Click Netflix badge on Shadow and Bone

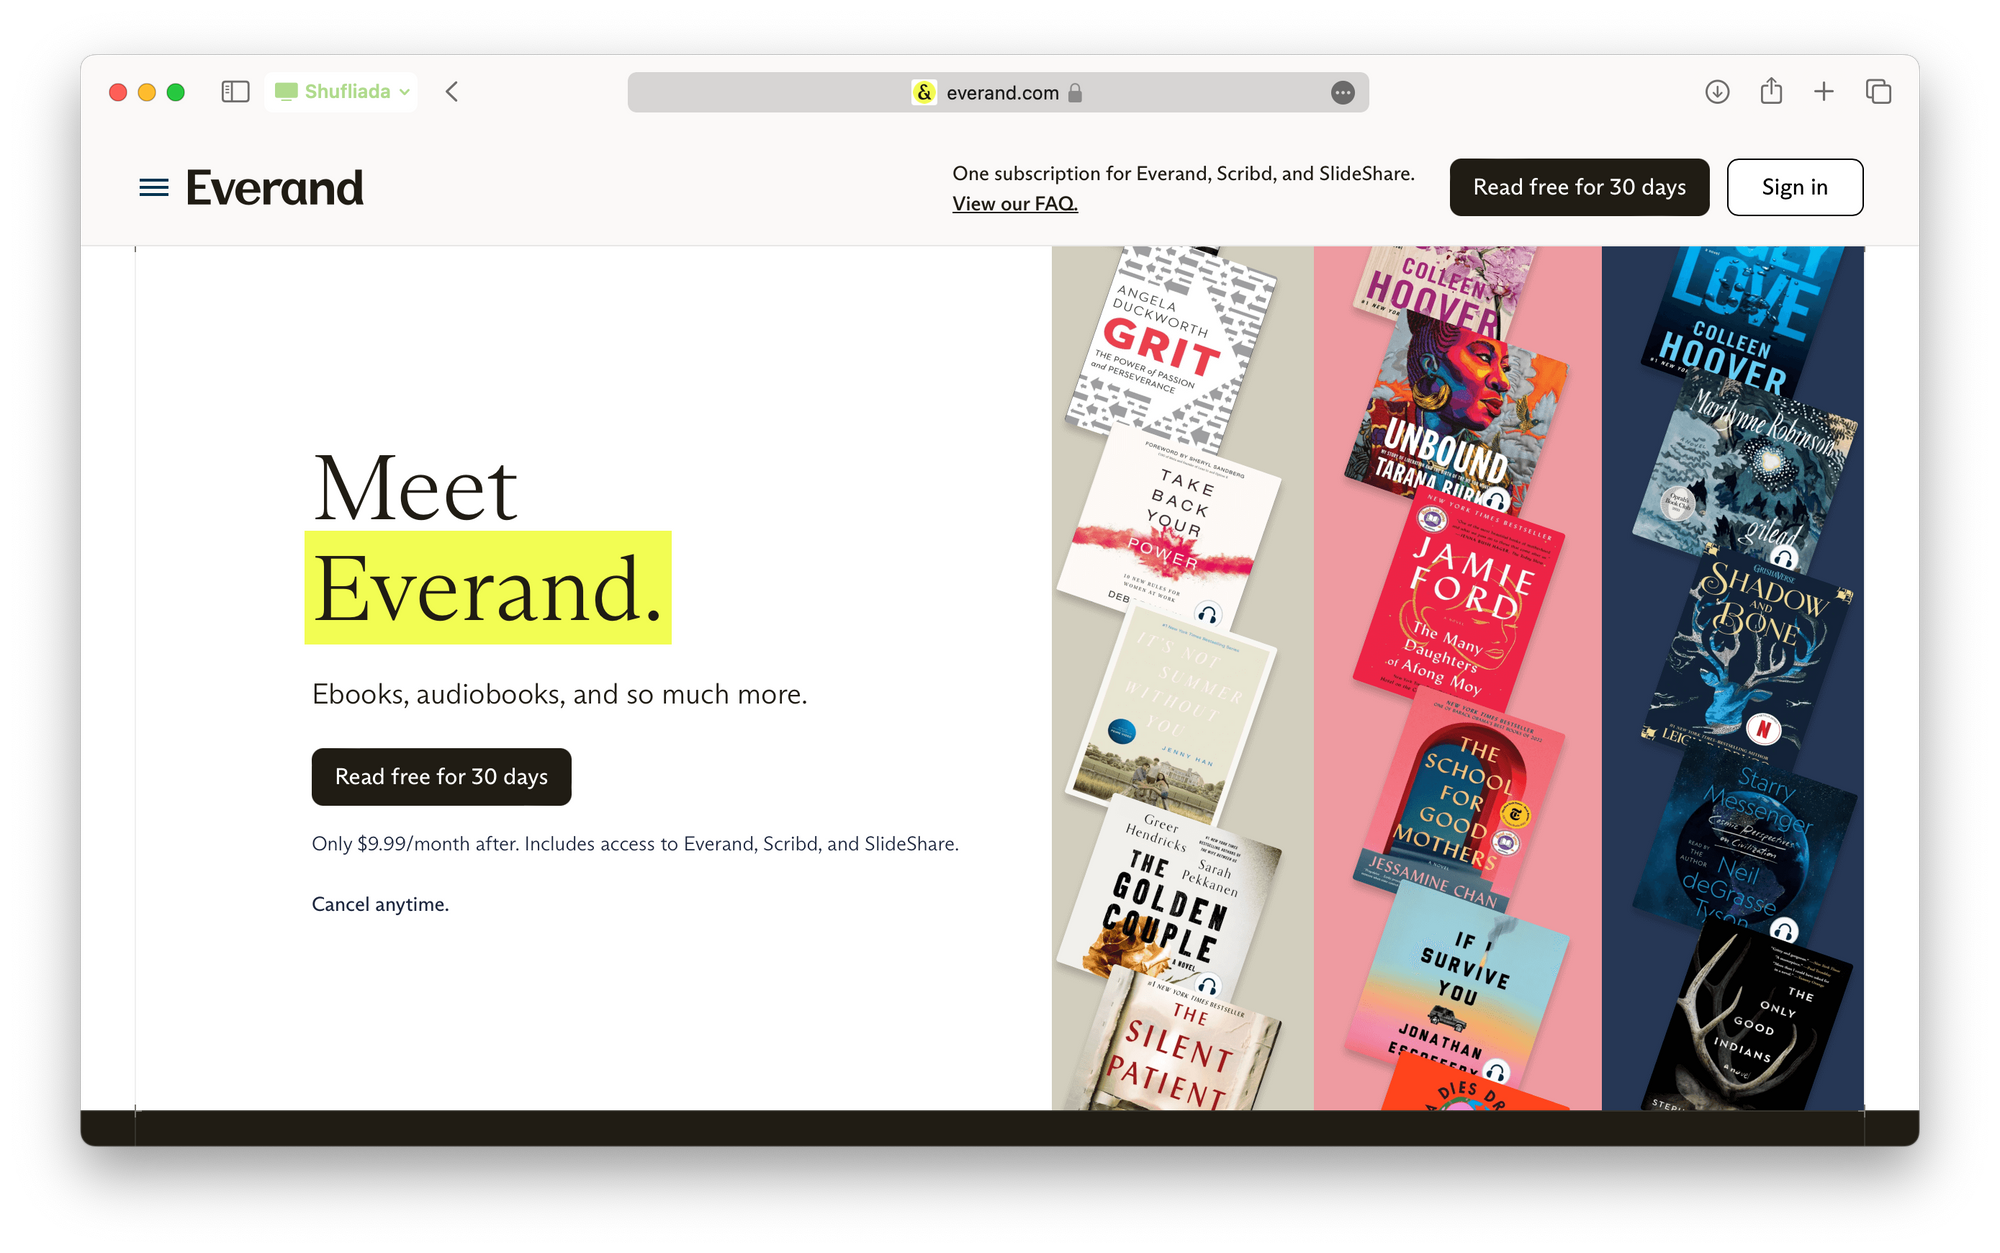(1764, 729)
